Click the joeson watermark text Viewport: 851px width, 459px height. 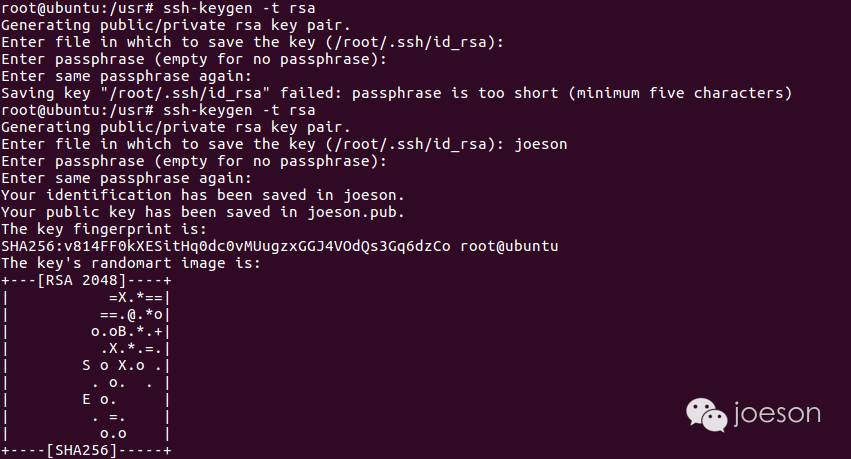point(777,413)
